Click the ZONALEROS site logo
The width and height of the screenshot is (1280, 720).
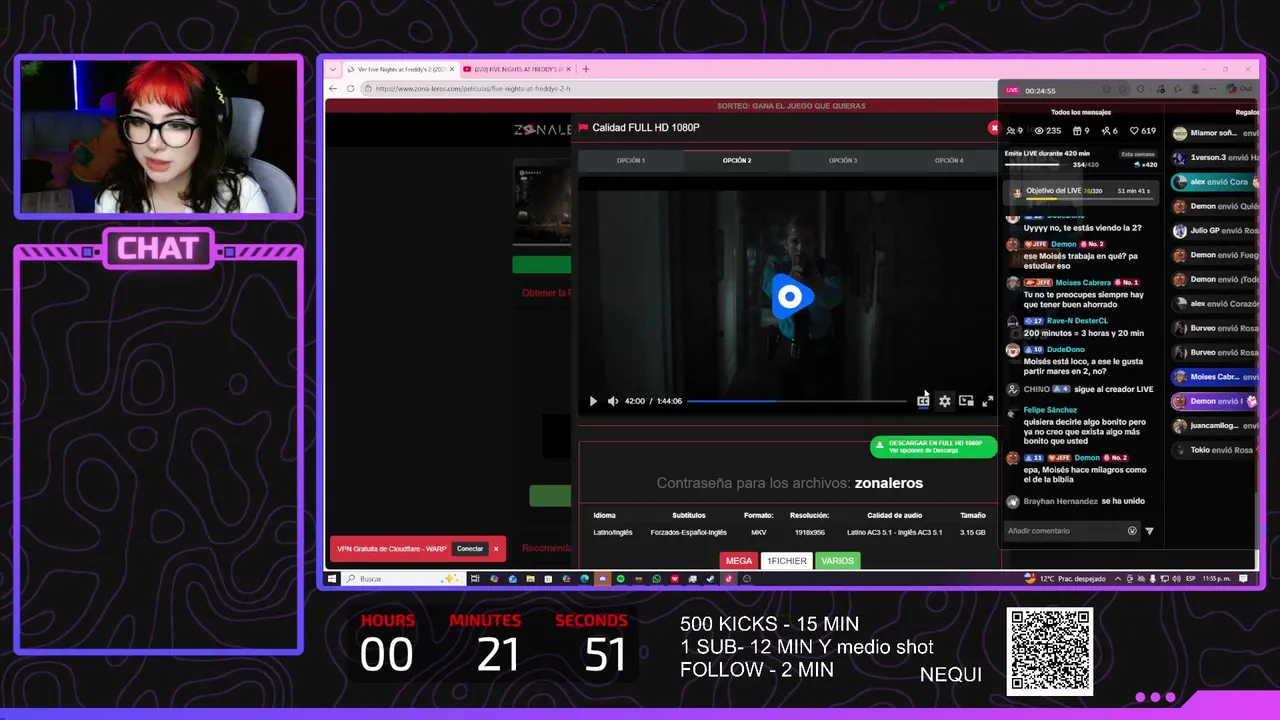pos(542,129)
